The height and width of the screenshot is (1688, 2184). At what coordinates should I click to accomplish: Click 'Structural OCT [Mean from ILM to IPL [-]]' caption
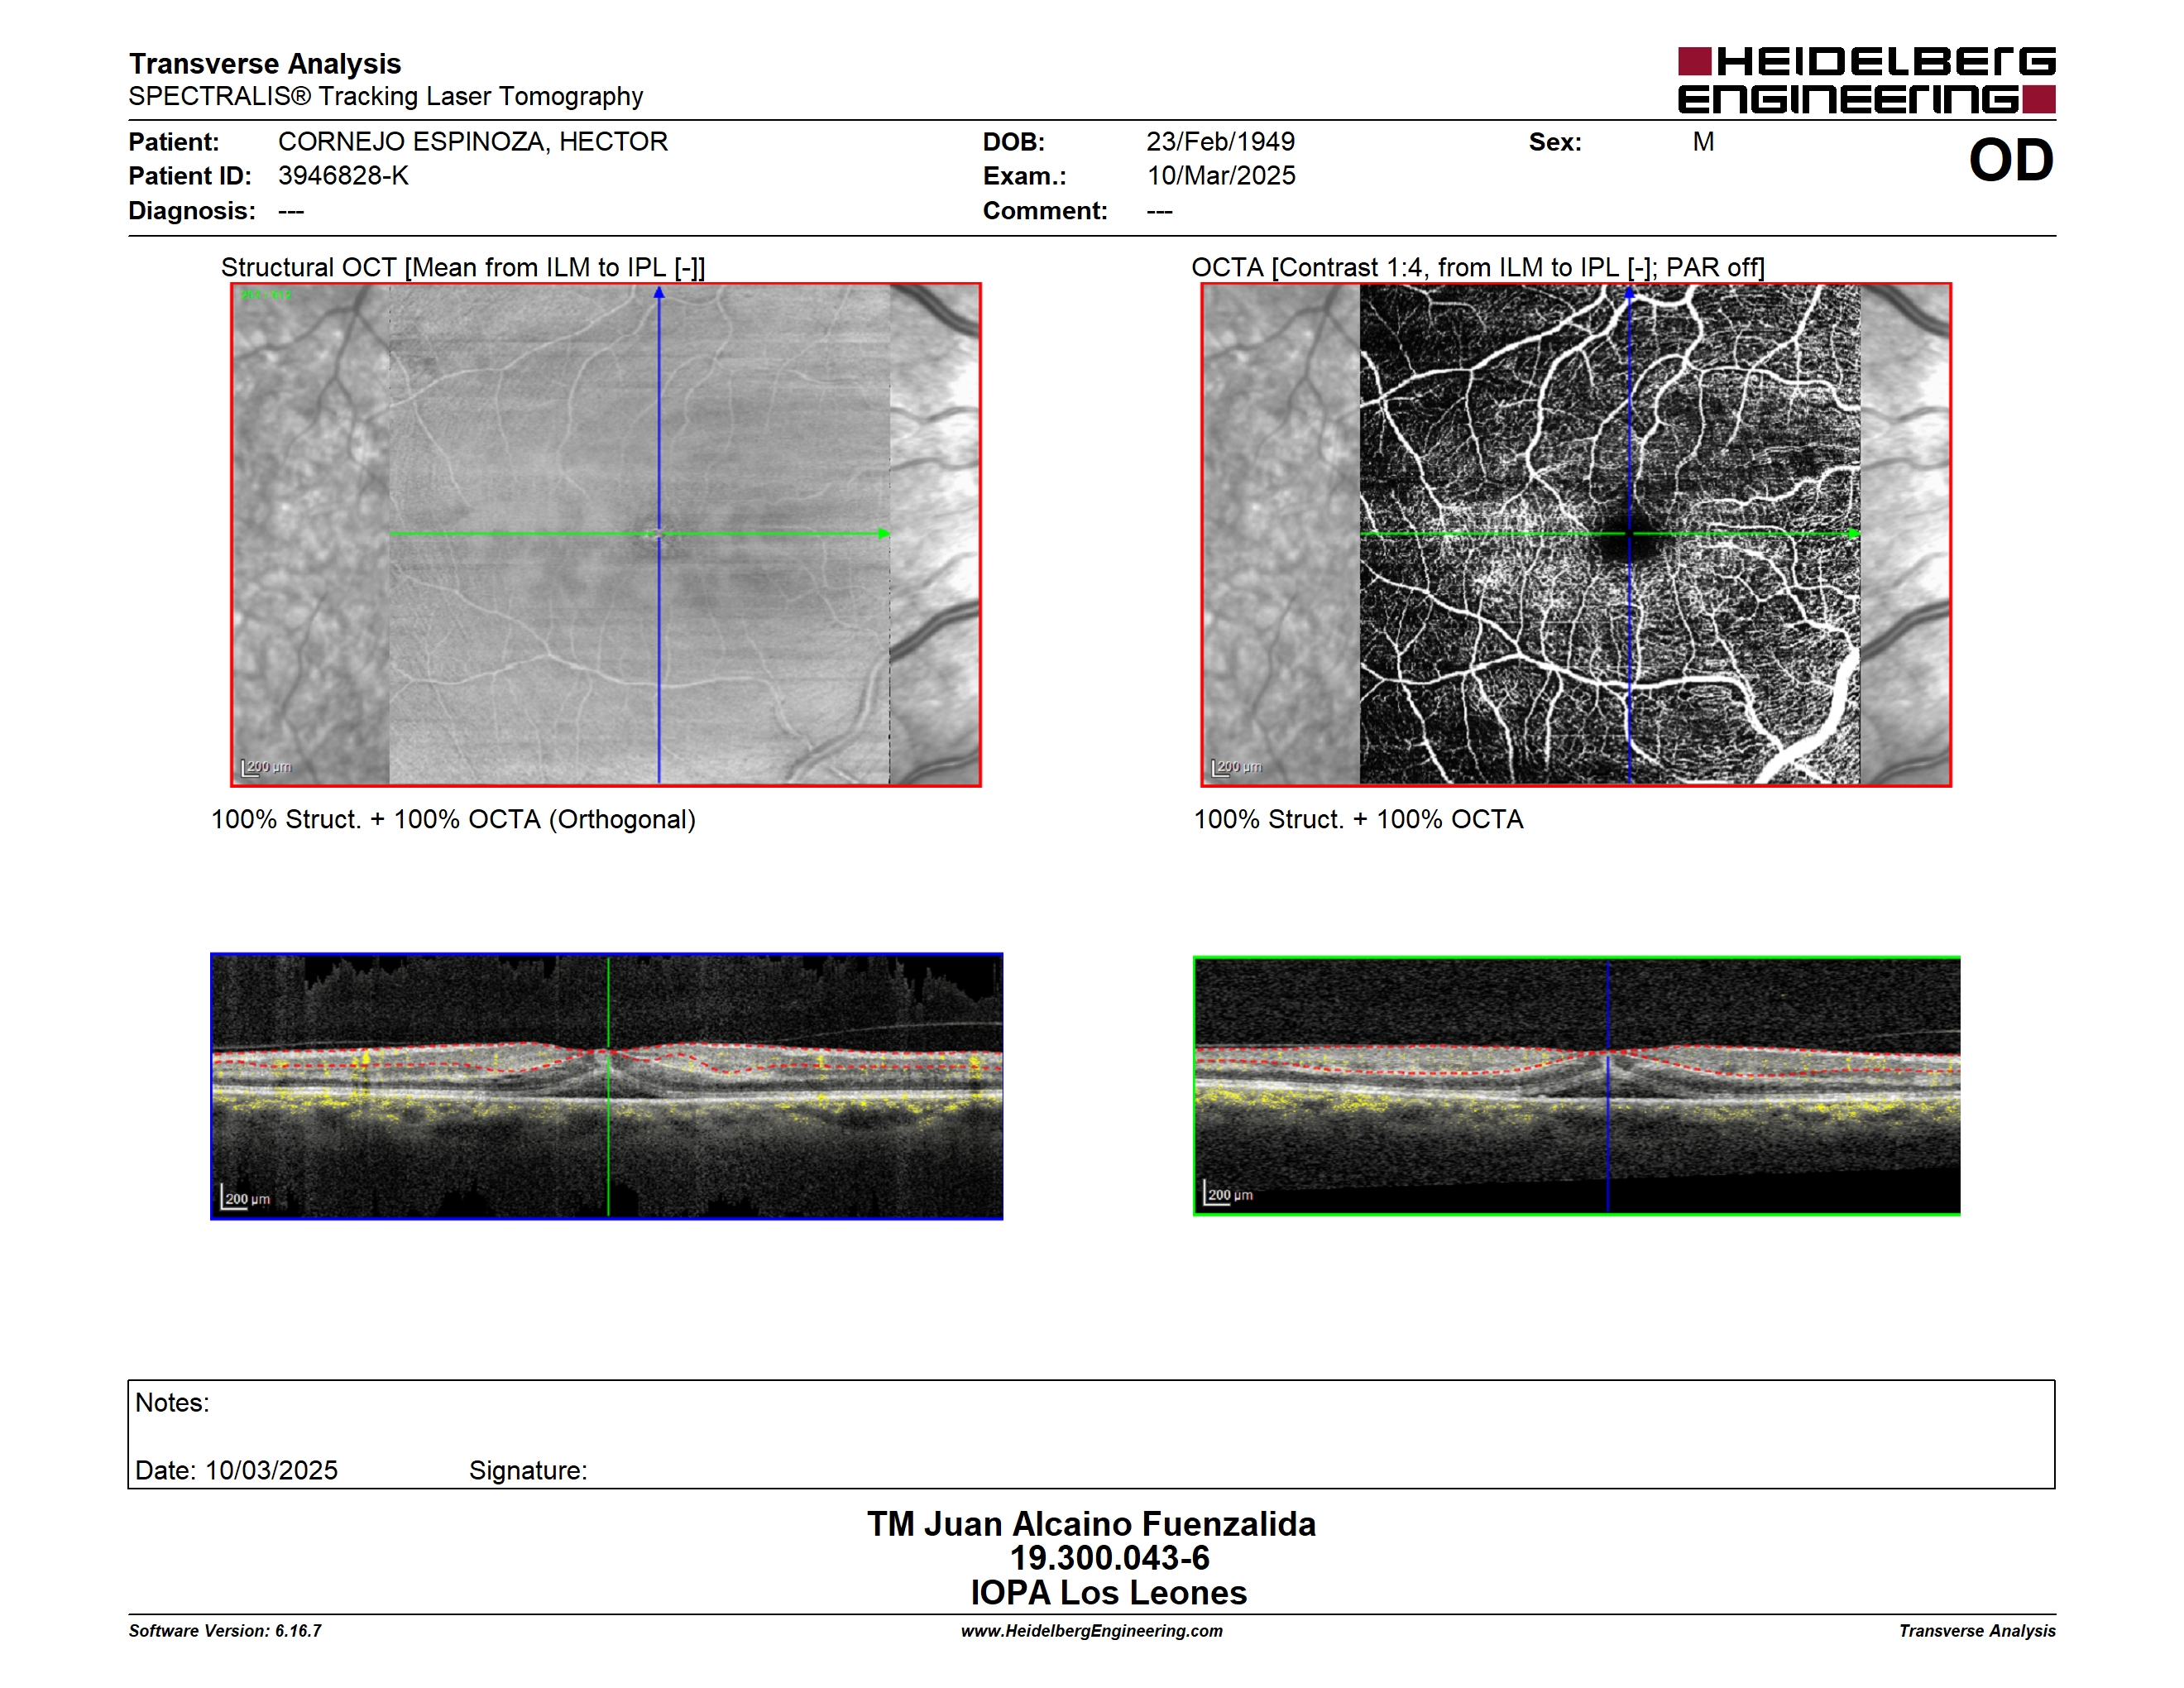coord(463,267)
